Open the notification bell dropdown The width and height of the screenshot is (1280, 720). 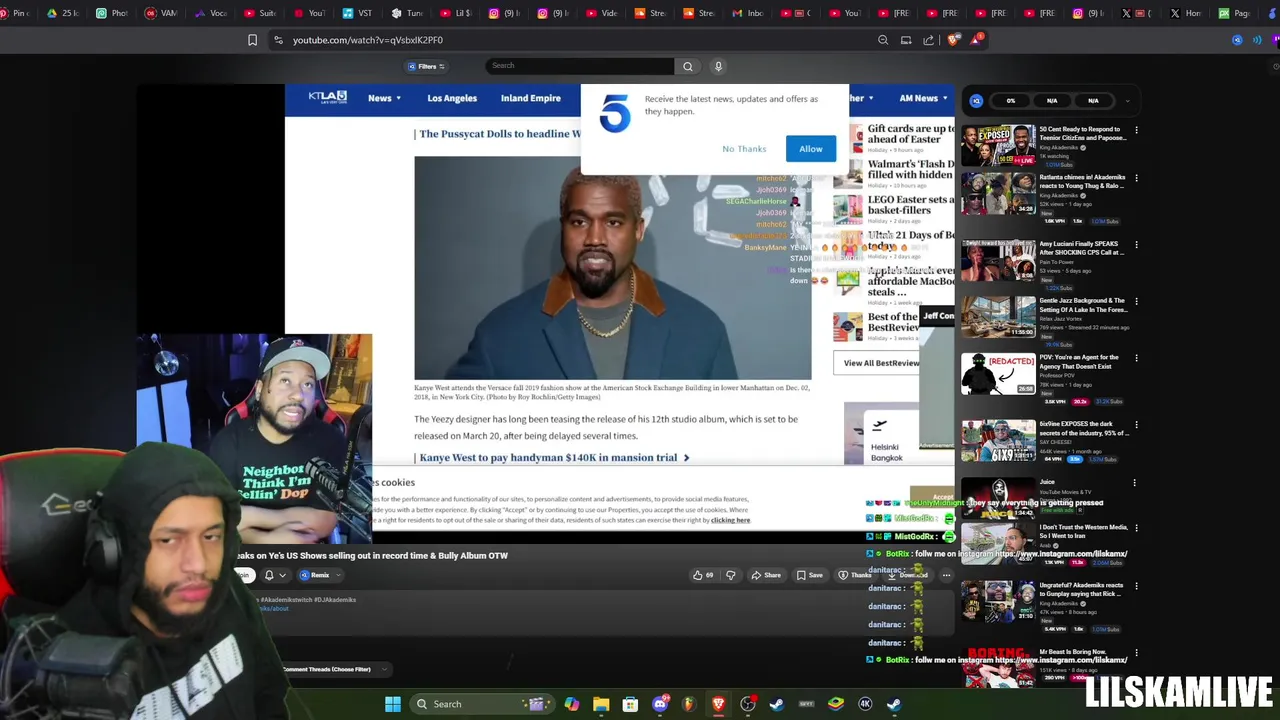(x=274, y=575)
